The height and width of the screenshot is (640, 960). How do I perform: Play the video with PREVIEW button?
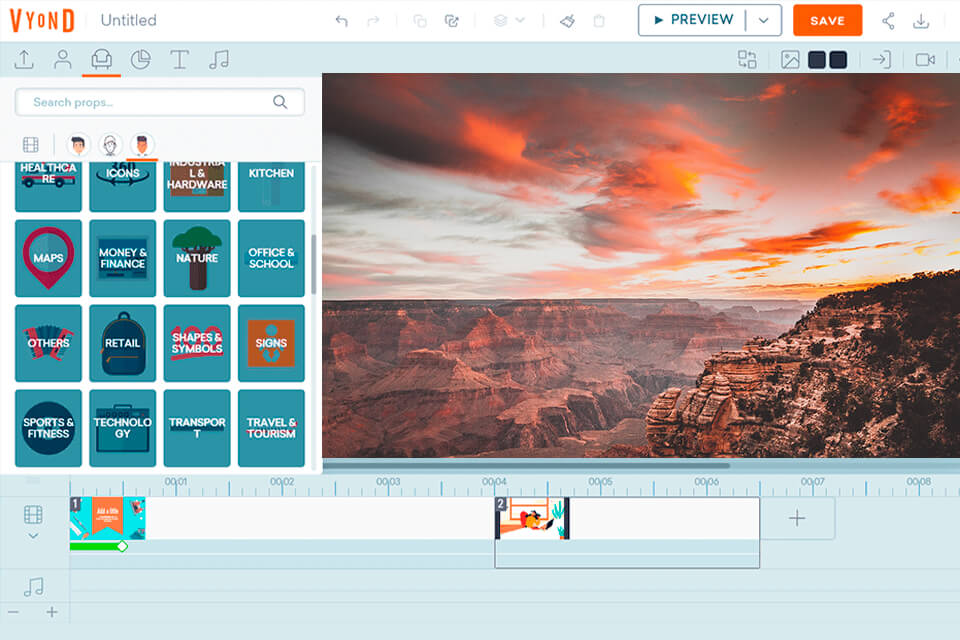(x=692, y=20)
